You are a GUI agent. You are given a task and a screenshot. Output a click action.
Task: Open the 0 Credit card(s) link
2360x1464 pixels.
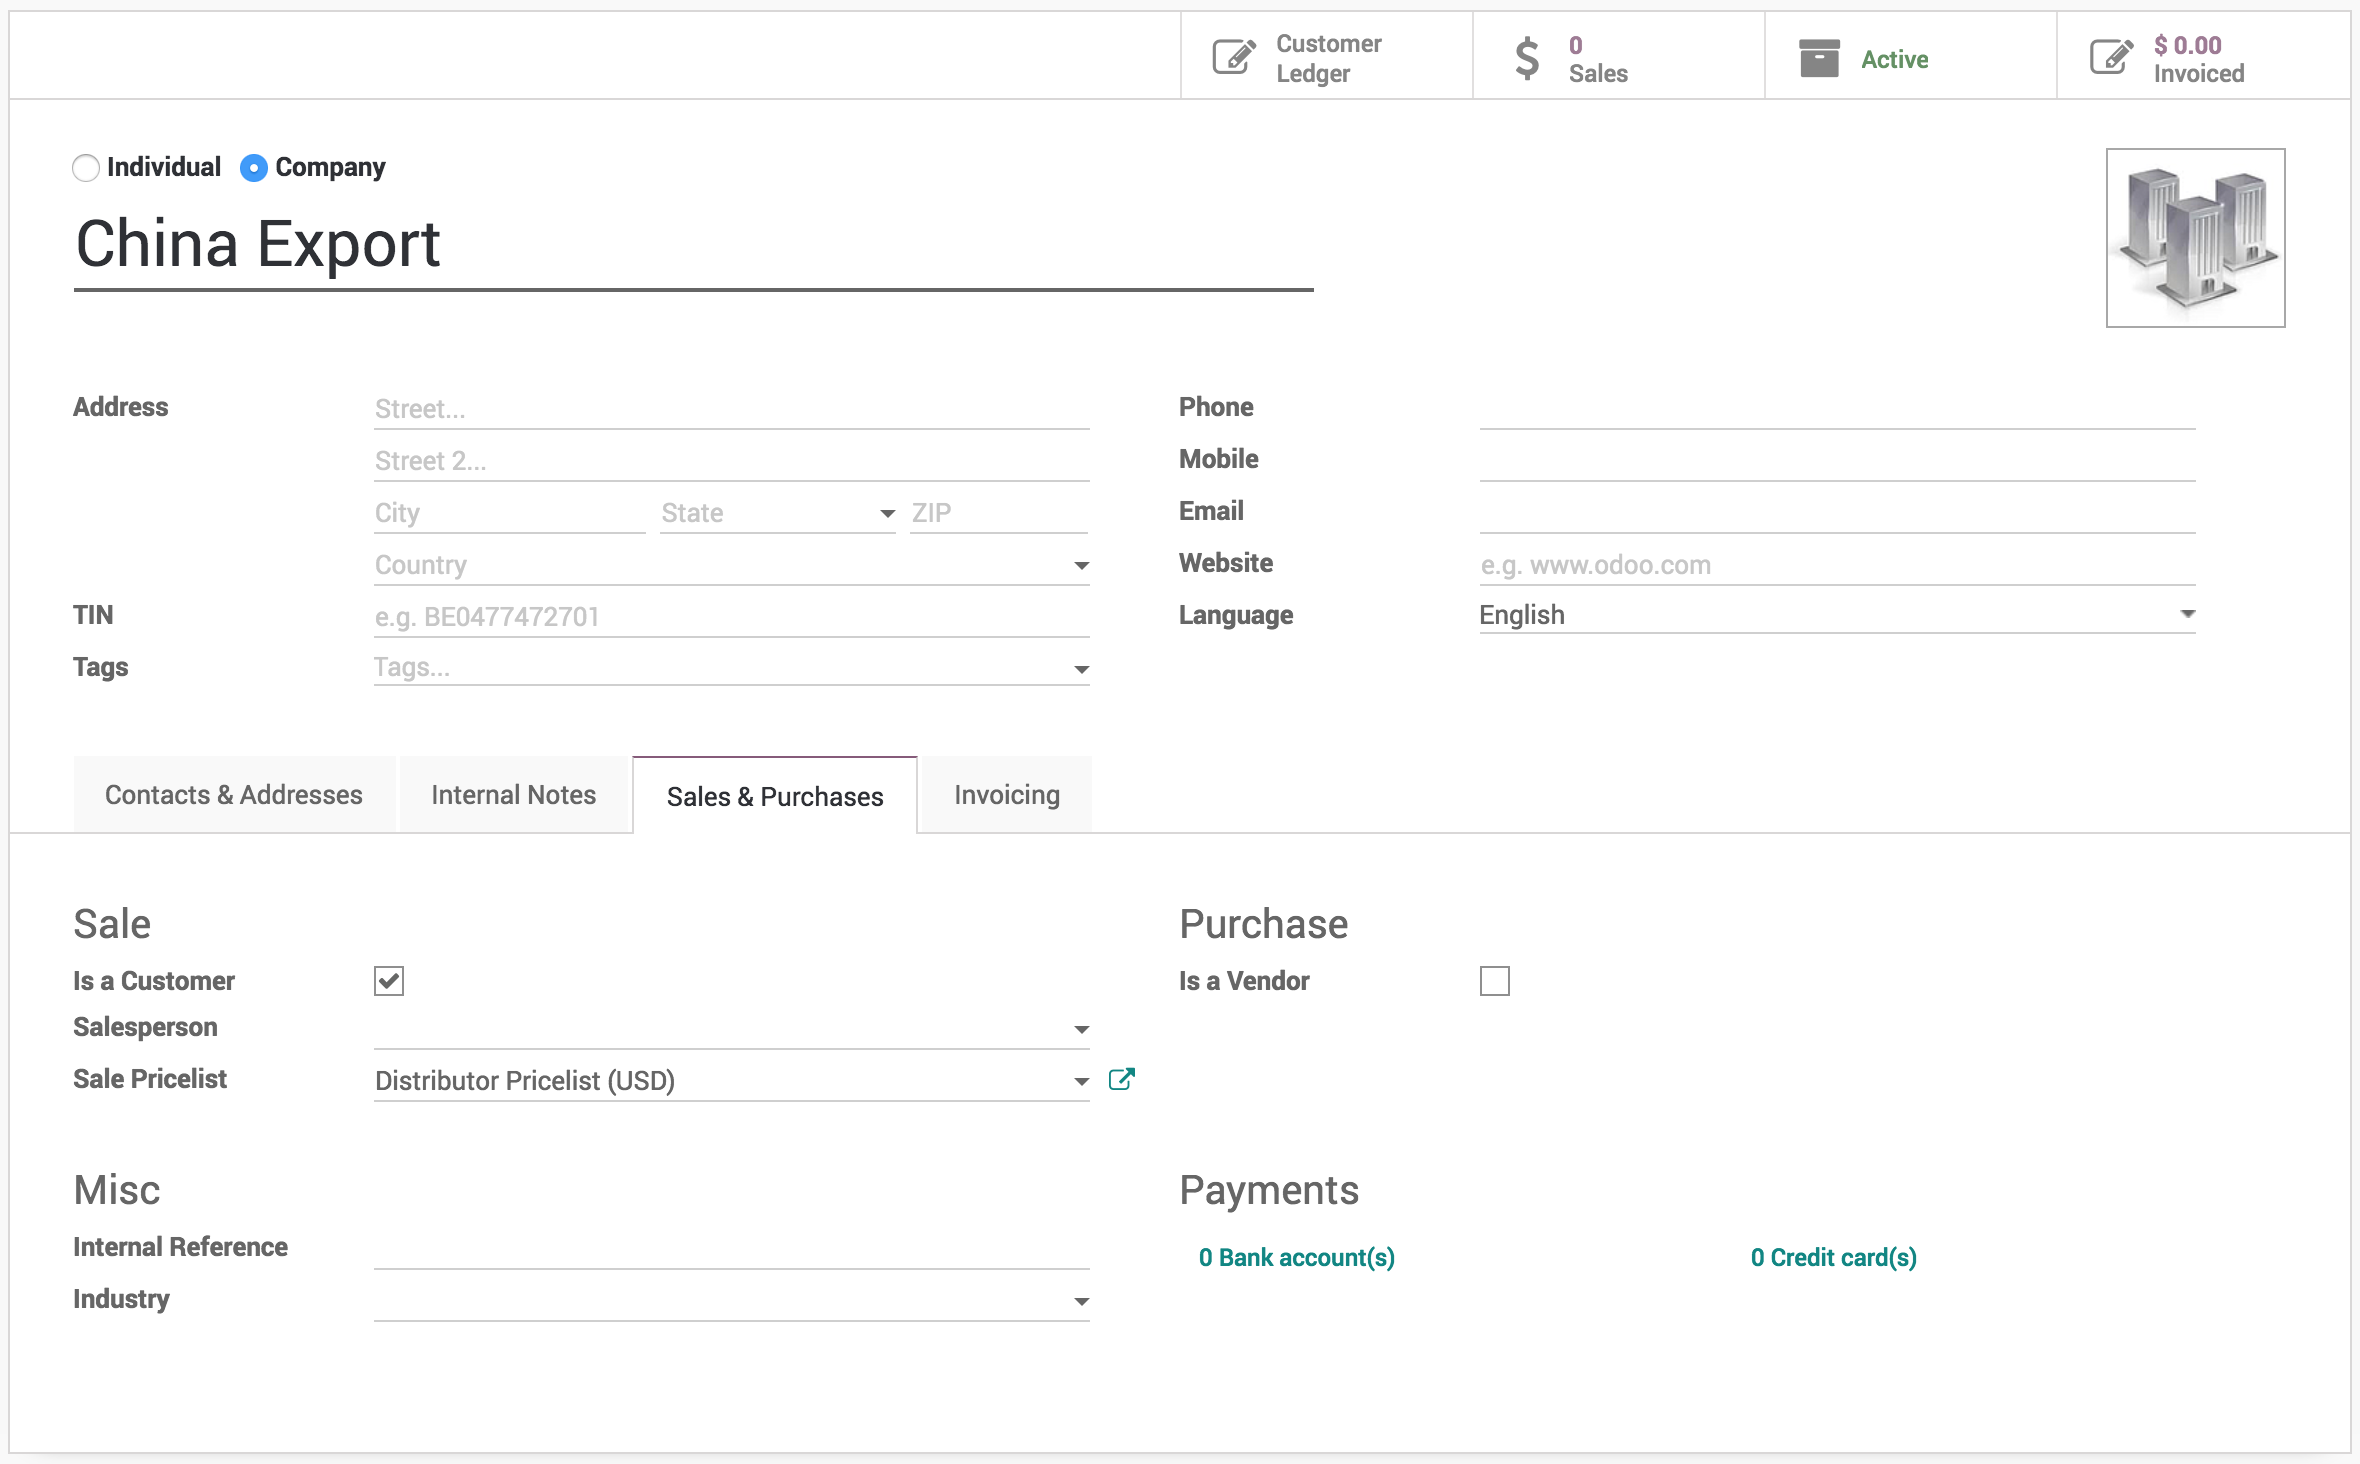1833,1257
